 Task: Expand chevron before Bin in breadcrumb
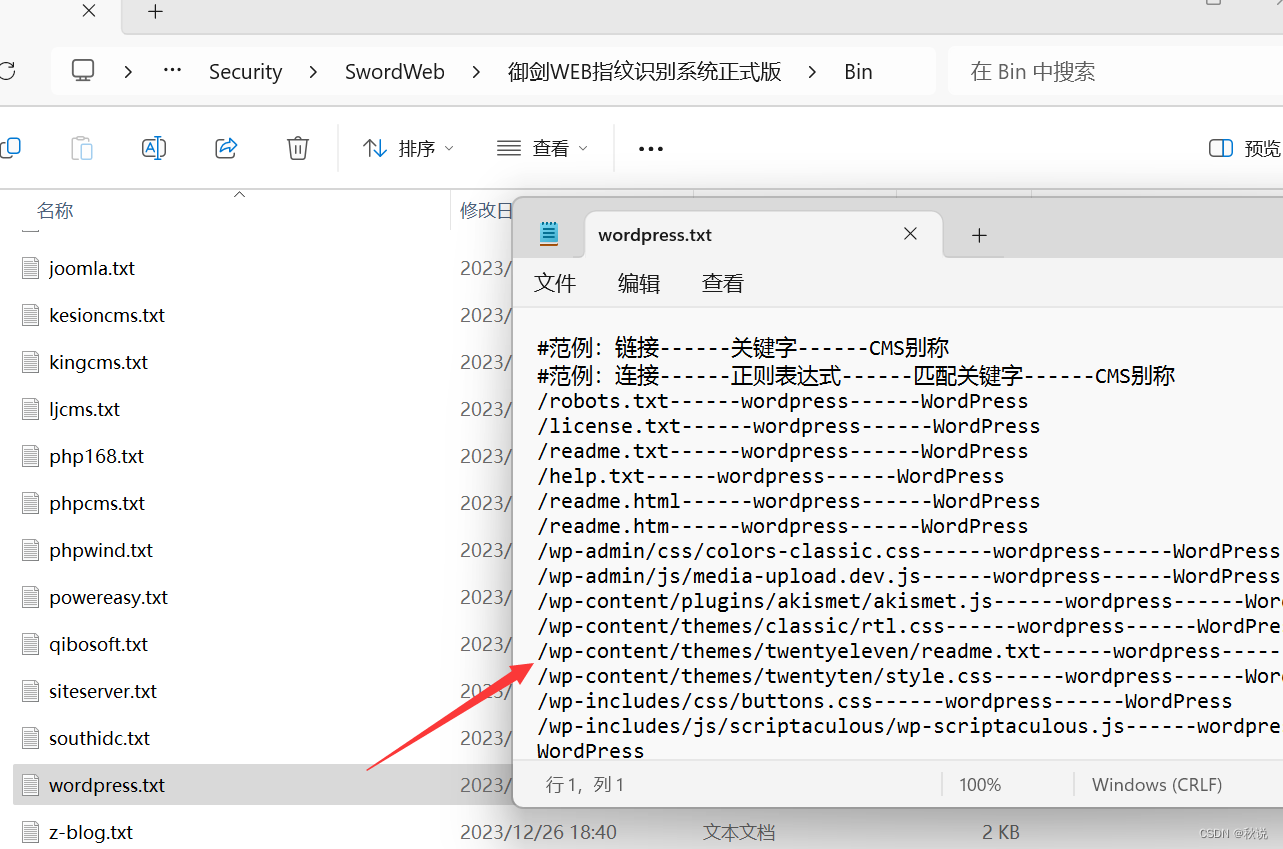tap(812, 72)
